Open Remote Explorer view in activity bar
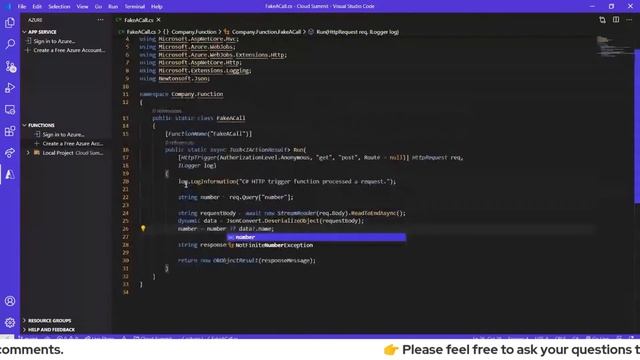Screen dimensions: 640x360 (10, 109)
